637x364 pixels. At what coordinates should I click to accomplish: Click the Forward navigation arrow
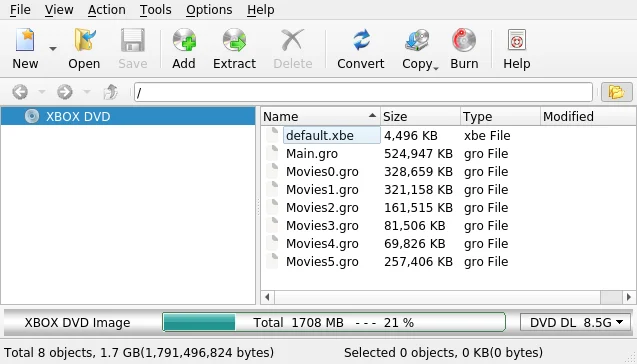(65, 92)
